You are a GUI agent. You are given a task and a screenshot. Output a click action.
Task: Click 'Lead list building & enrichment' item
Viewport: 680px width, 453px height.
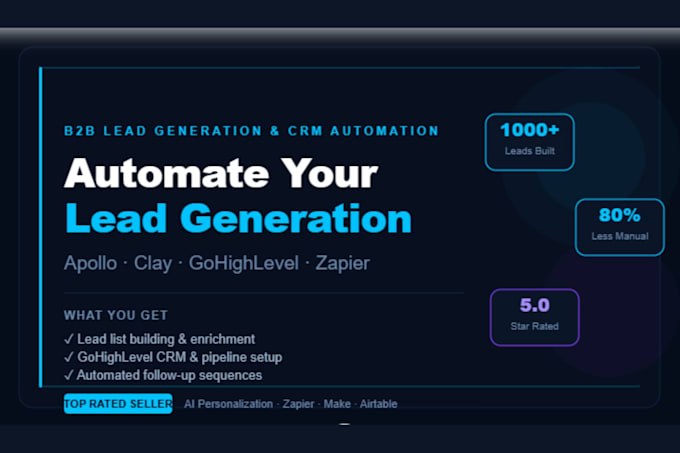coord(160,339)
